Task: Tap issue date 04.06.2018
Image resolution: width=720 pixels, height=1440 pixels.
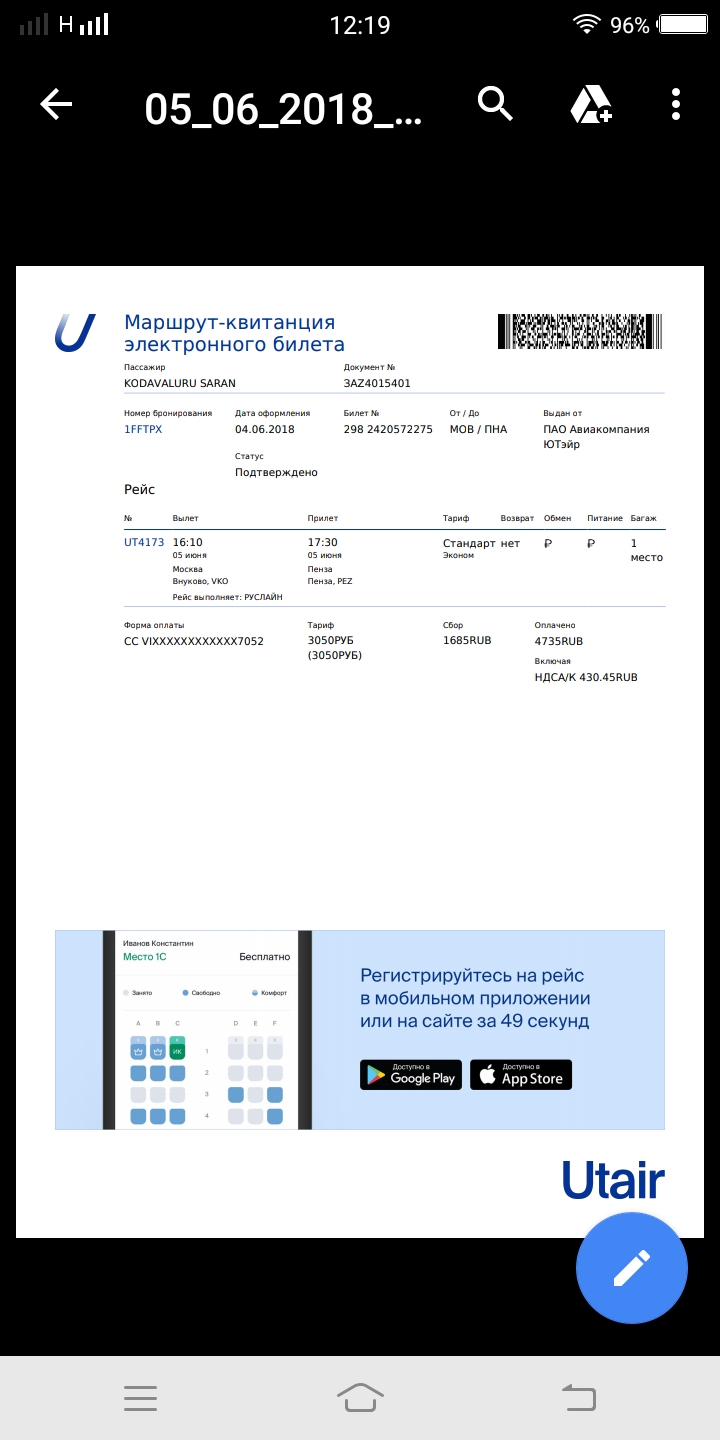Action: coord(265,429)
